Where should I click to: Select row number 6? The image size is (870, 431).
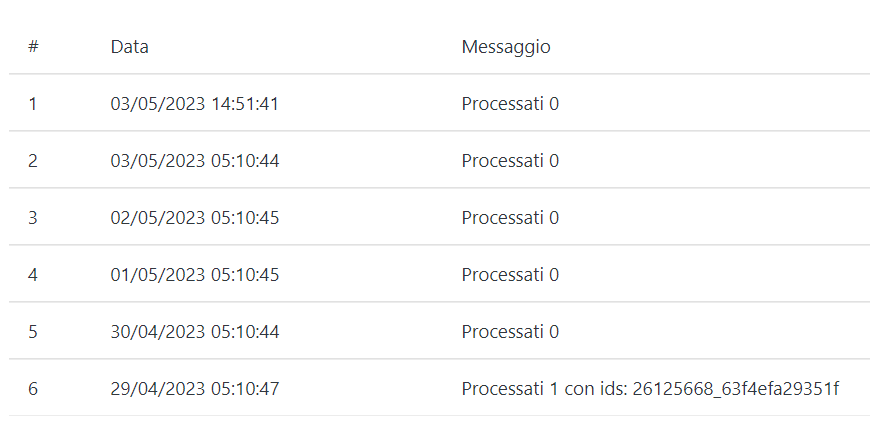(x=33, y=388)
